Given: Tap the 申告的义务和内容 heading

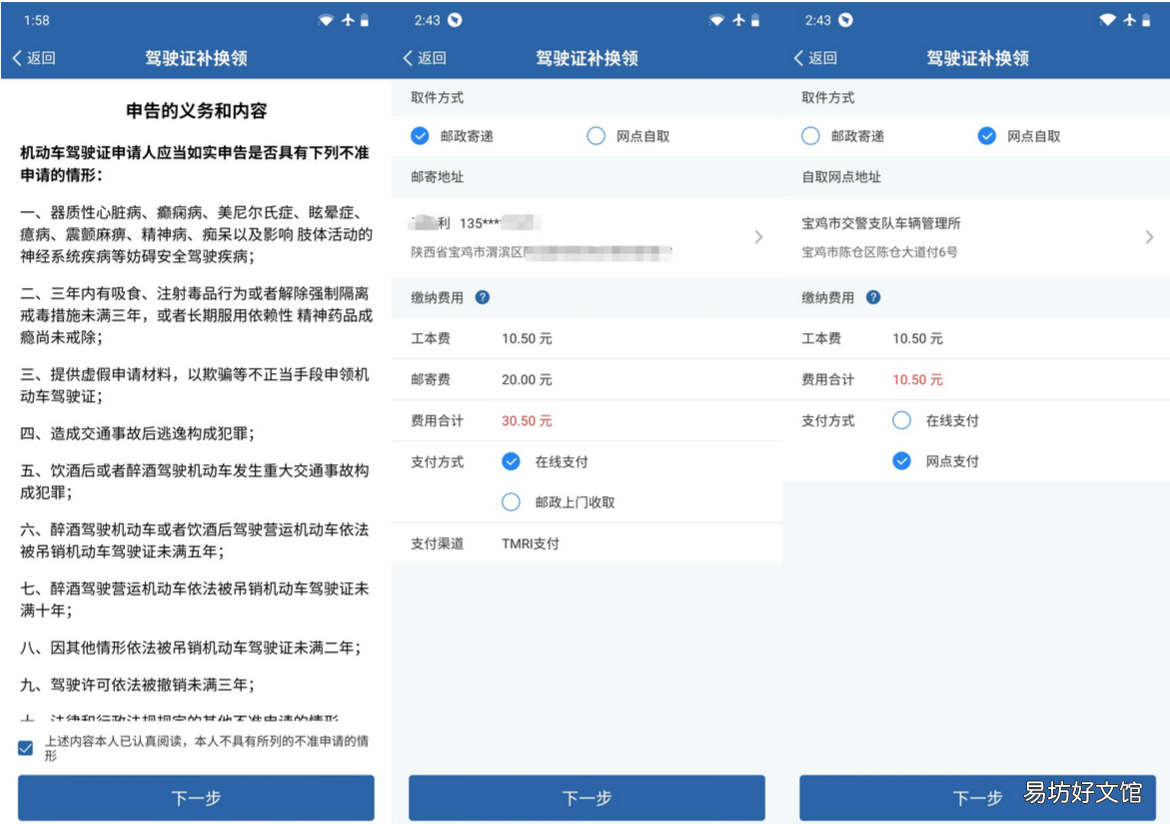Looking at the screenshot, I should [x=196, y=110].
